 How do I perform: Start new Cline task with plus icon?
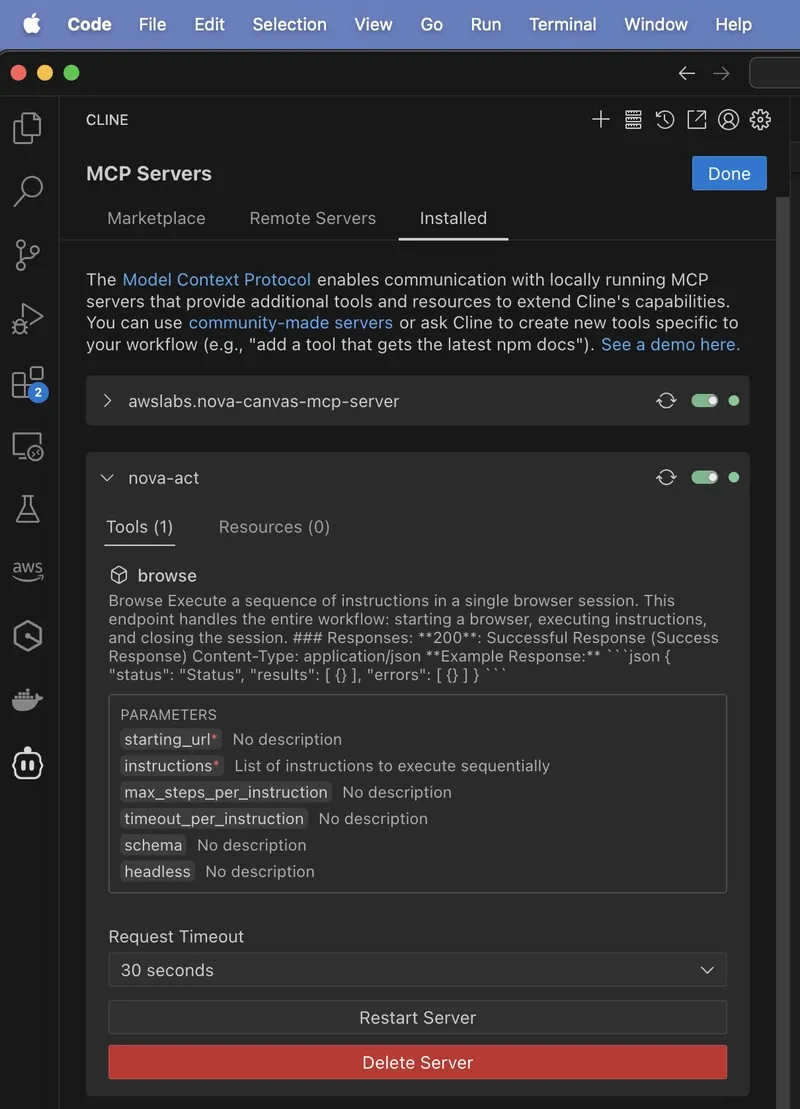point(600,120)
